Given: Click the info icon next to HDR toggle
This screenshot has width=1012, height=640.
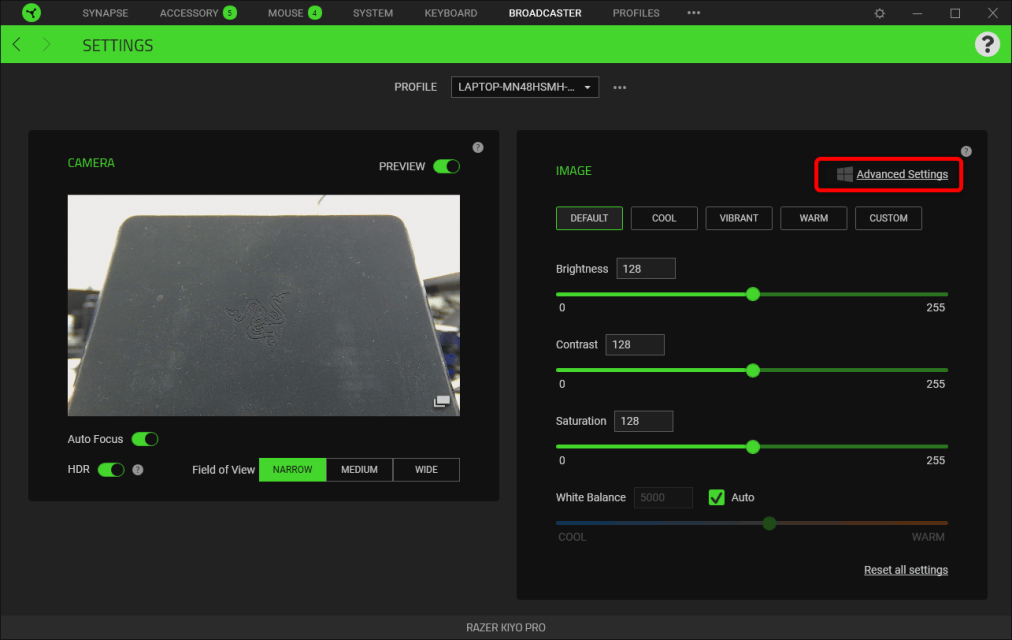Looking at the screenshot, I should point(137,469).
